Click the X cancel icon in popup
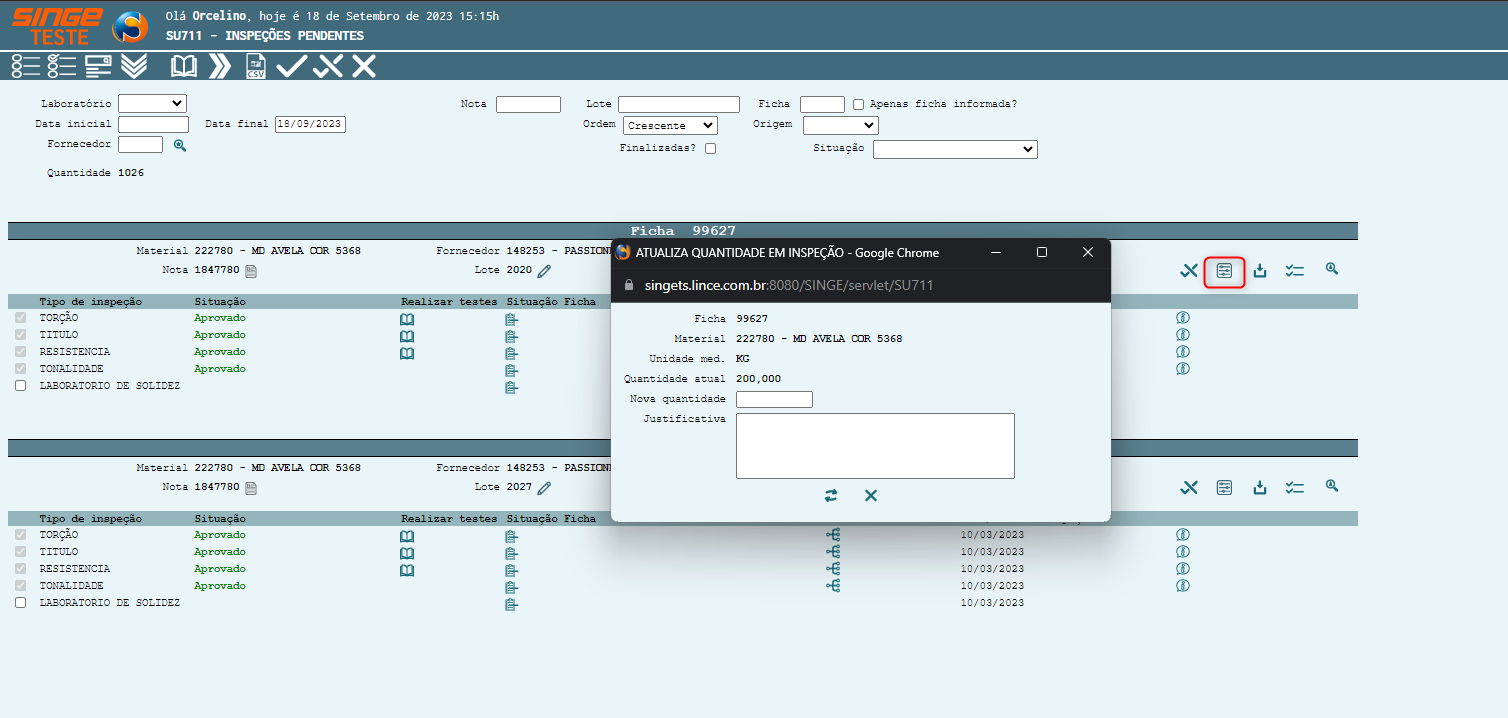Viewport: 1508px width, 718px height. [x=871, y=496]
